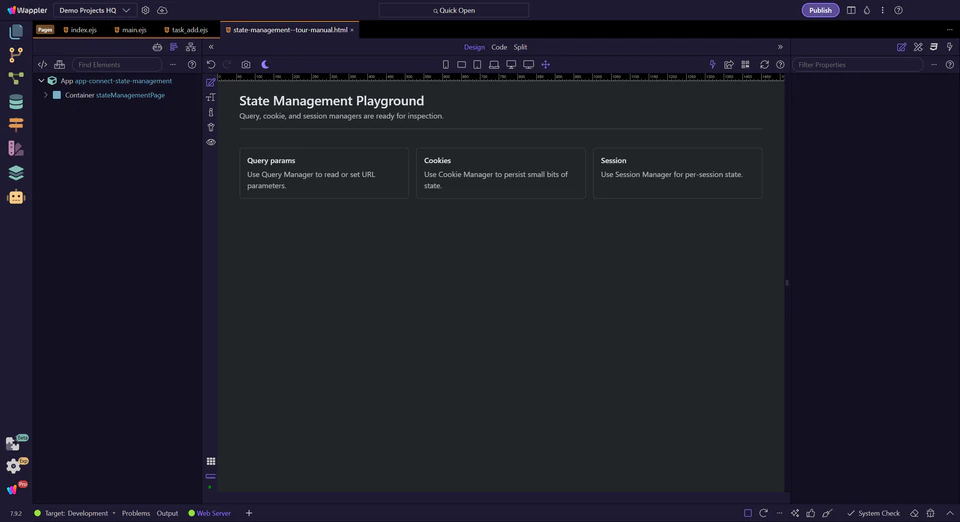Screen dimensions: 960x522
Task: Open the Pages manager in the sidebar
Action: click(x=16, y=31)
